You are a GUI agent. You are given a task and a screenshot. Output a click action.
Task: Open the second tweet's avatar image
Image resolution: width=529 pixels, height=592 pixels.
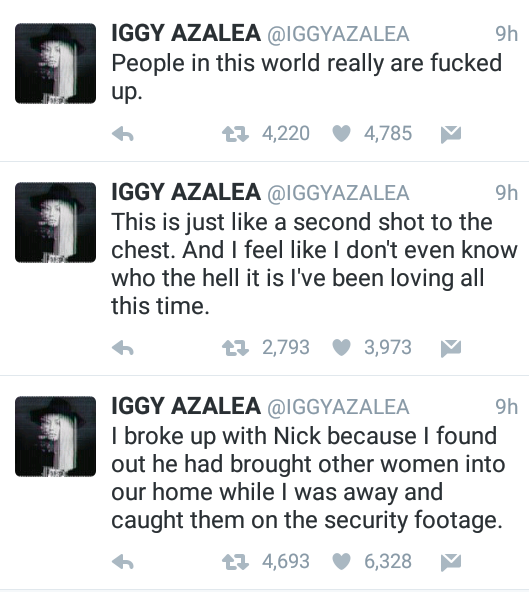point(56,222)
